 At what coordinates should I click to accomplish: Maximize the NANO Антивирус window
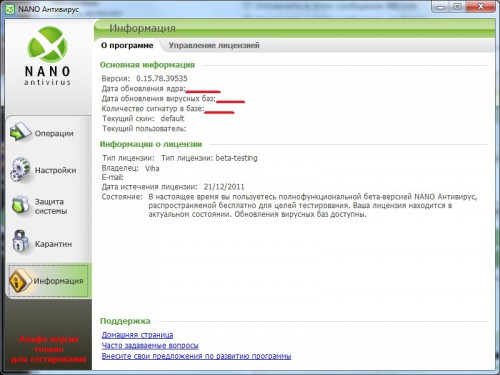pyautogui.click(x=458, y=7)
